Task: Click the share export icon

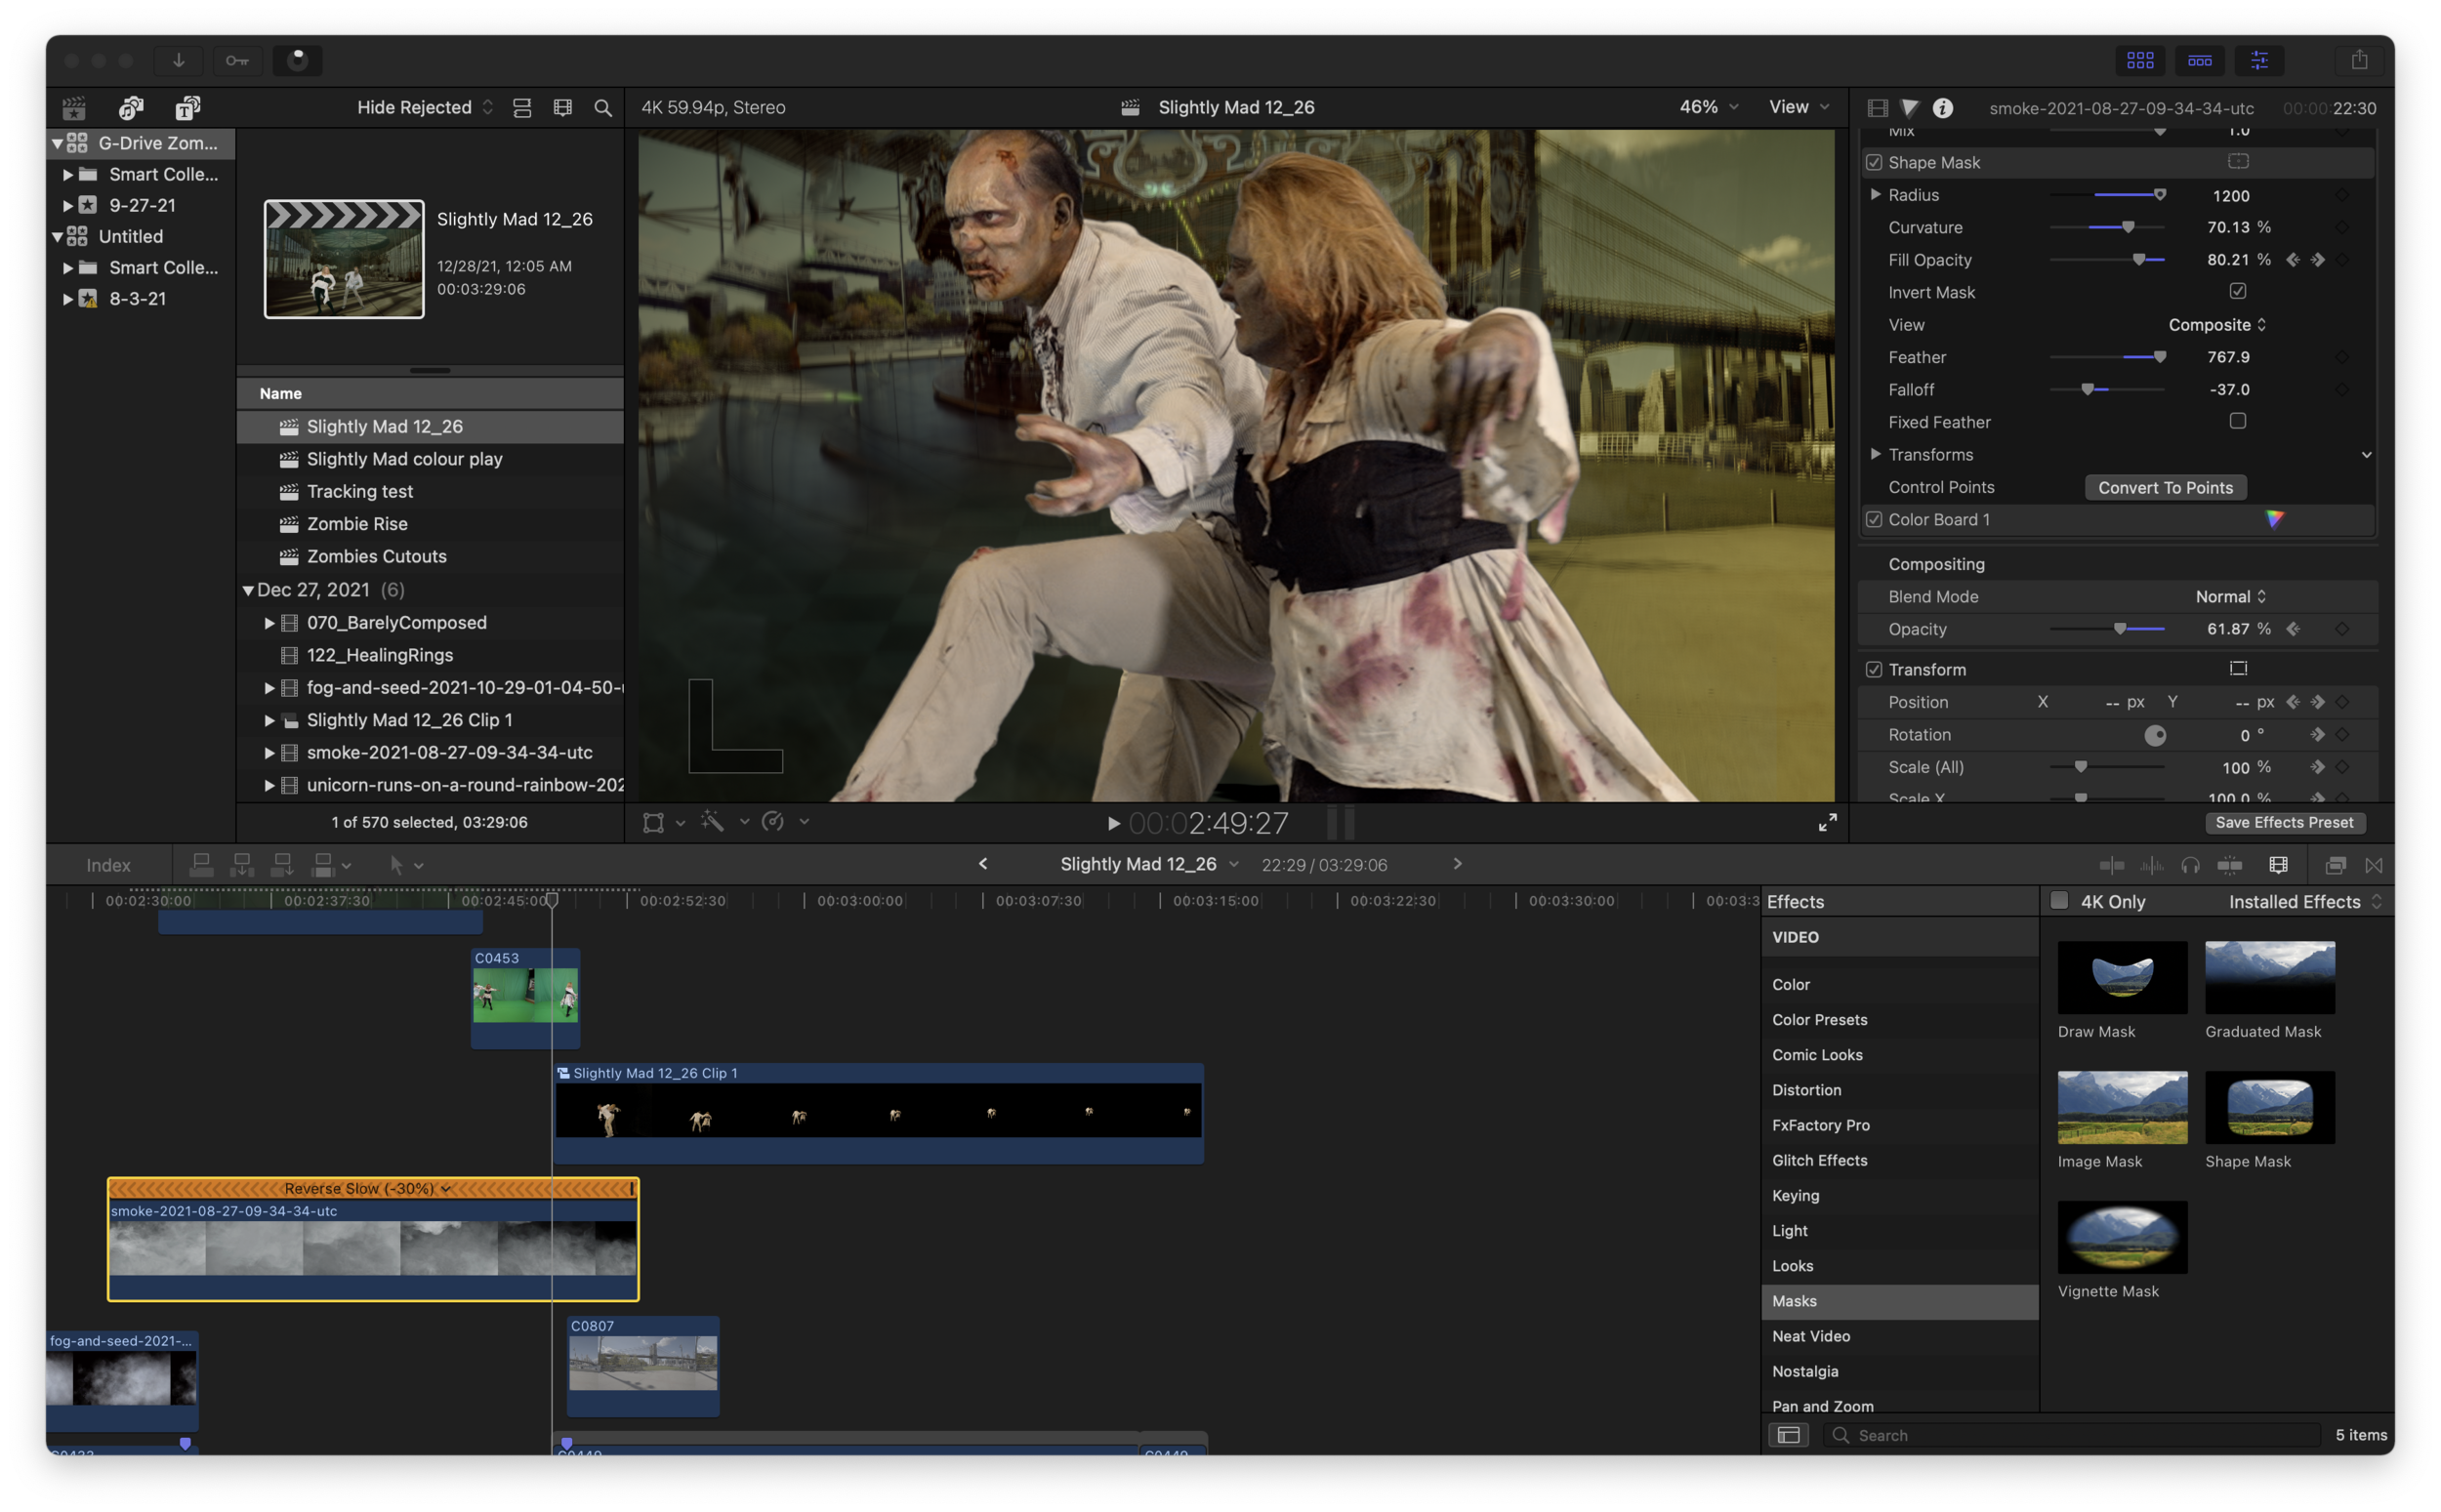Action: click(2359, 60)
